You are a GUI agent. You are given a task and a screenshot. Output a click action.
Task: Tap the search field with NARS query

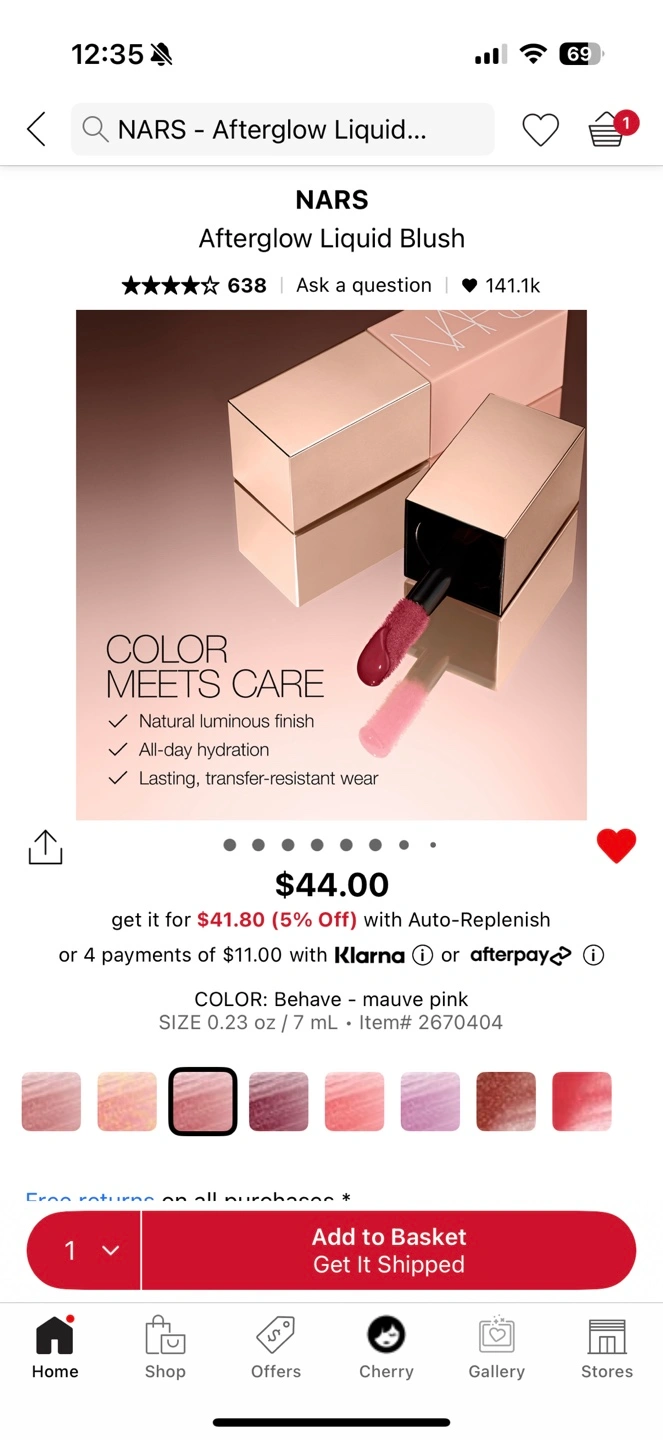pyautogui.click(x=282, y=129)
